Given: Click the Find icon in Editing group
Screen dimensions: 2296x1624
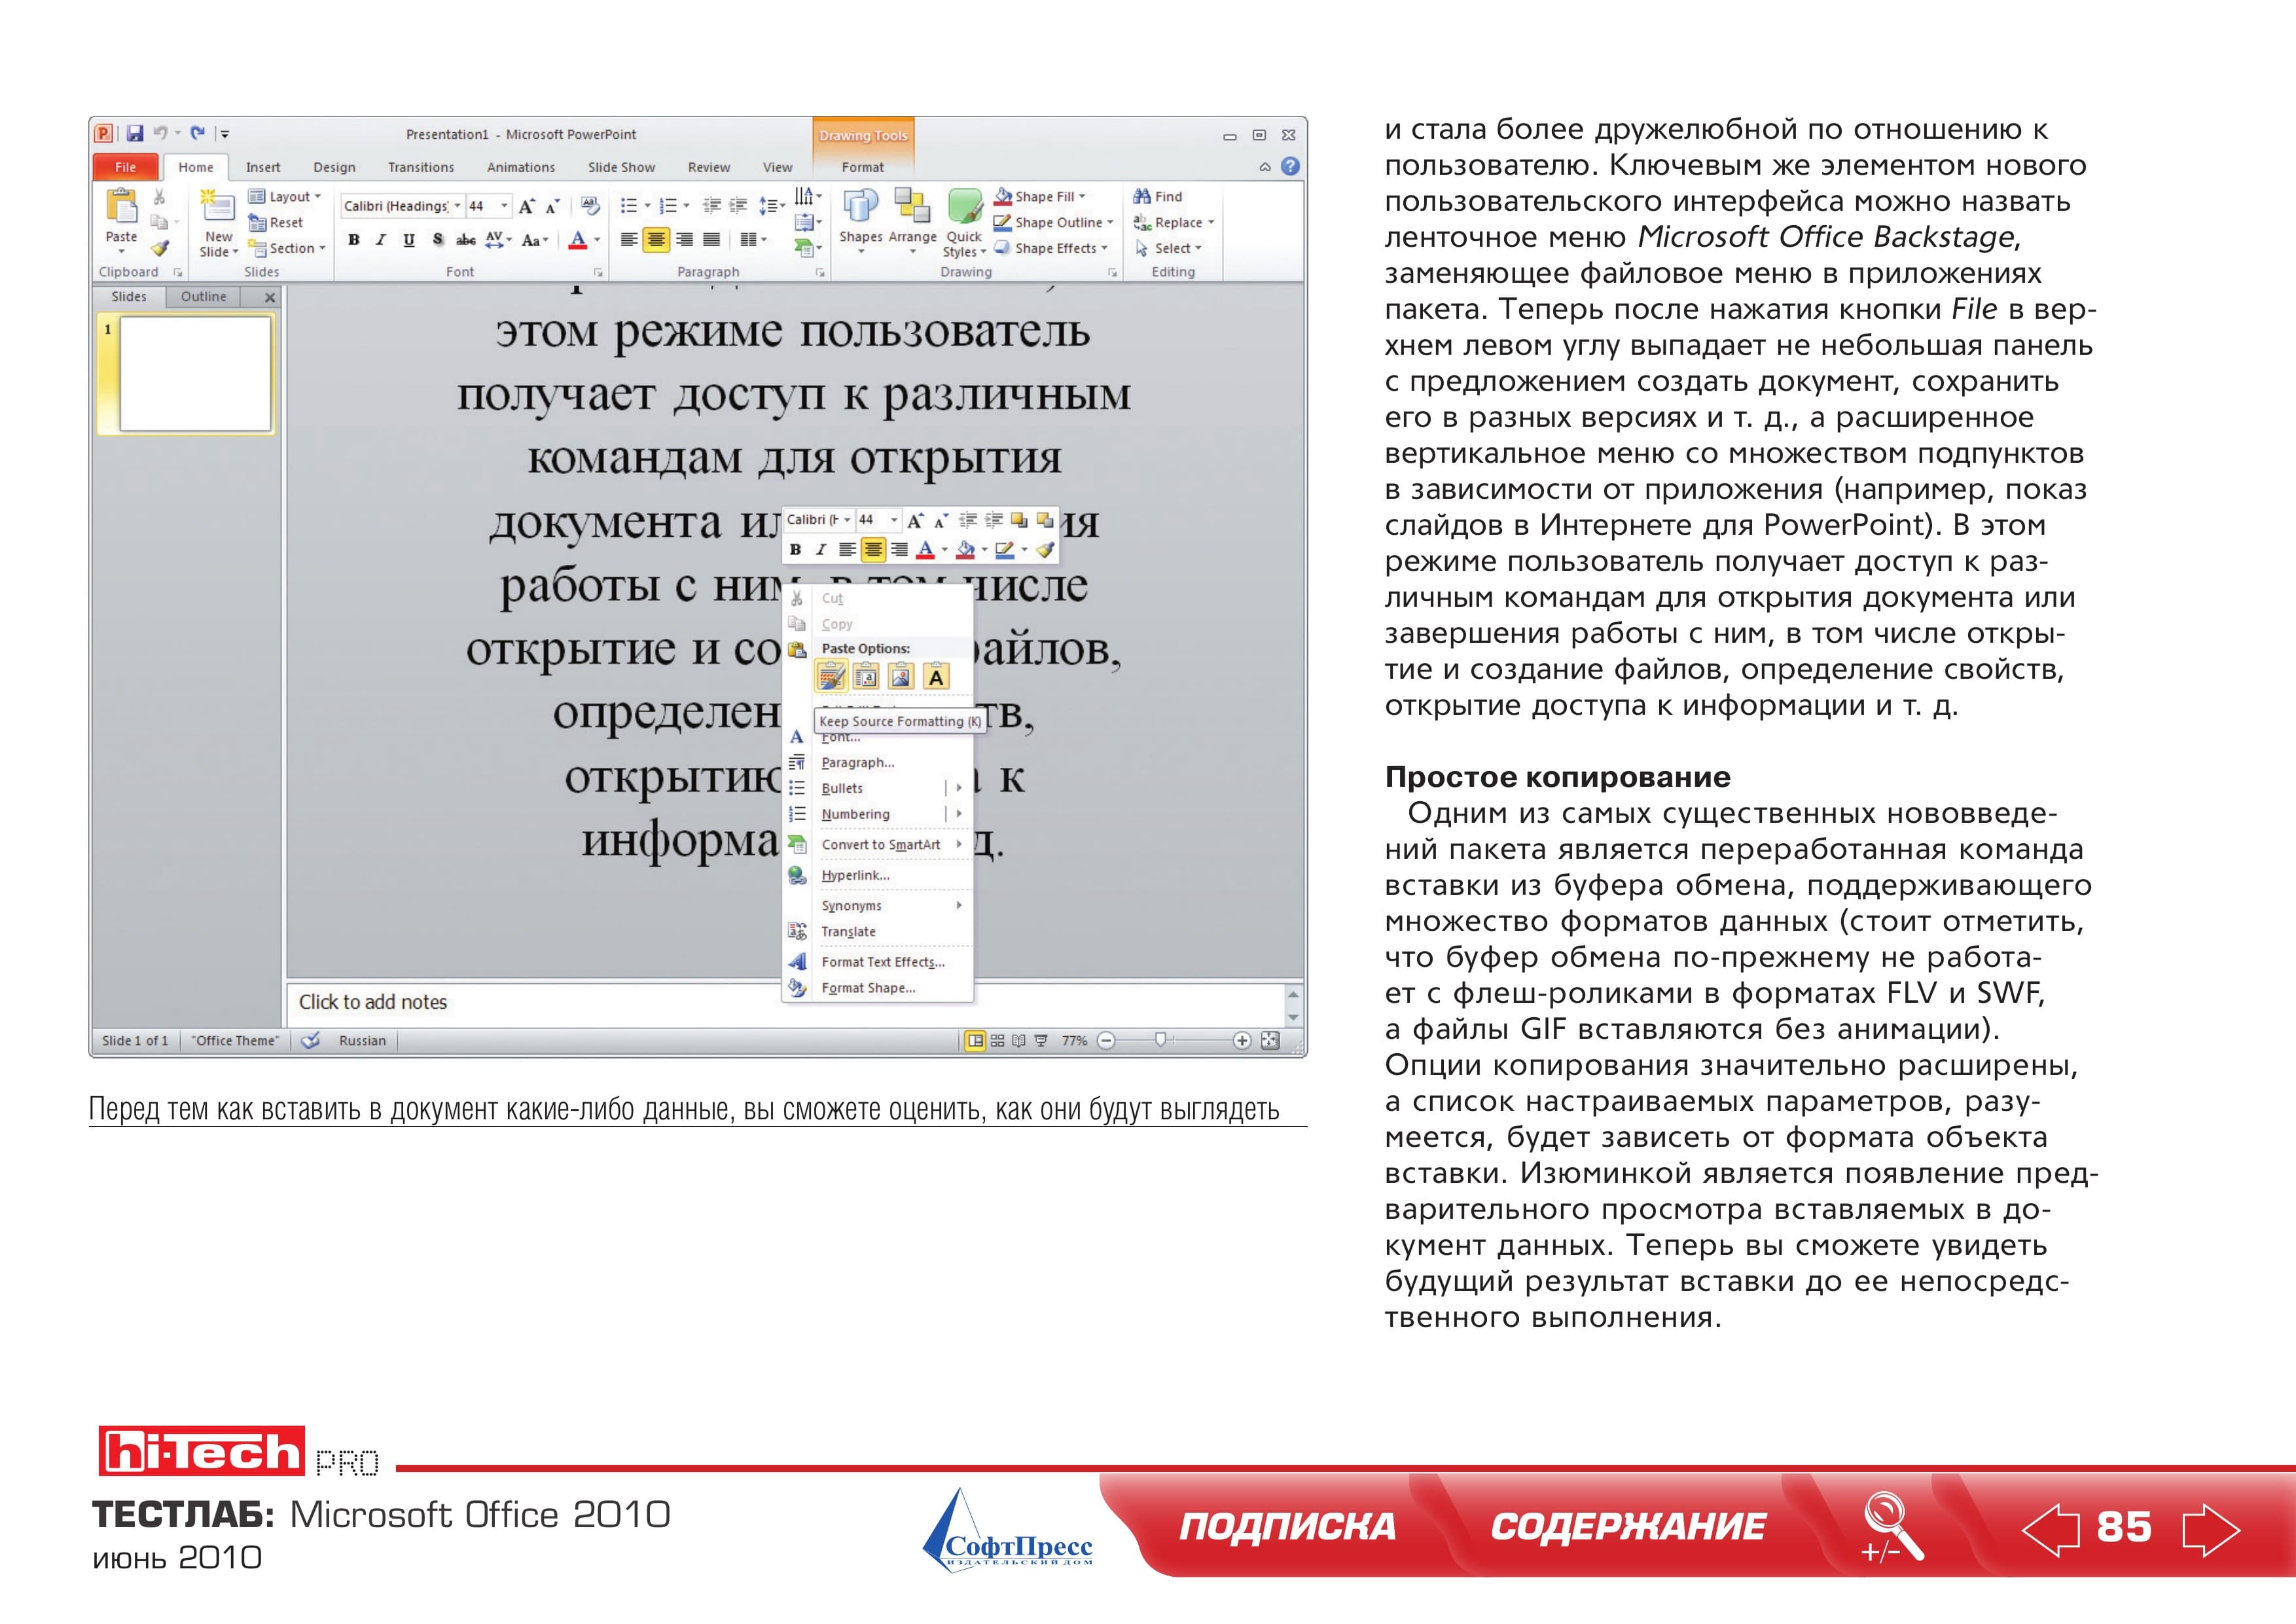Looking at the screenshot, I should pyautogui.click(x=1142, y=196).
